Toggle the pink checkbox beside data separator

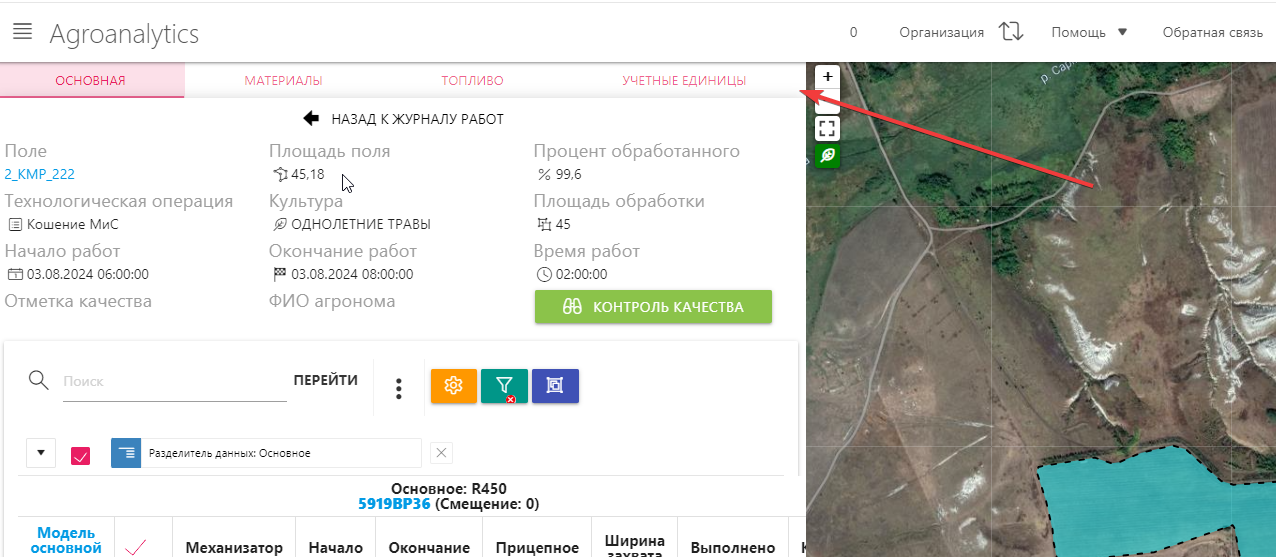(81, 455)
